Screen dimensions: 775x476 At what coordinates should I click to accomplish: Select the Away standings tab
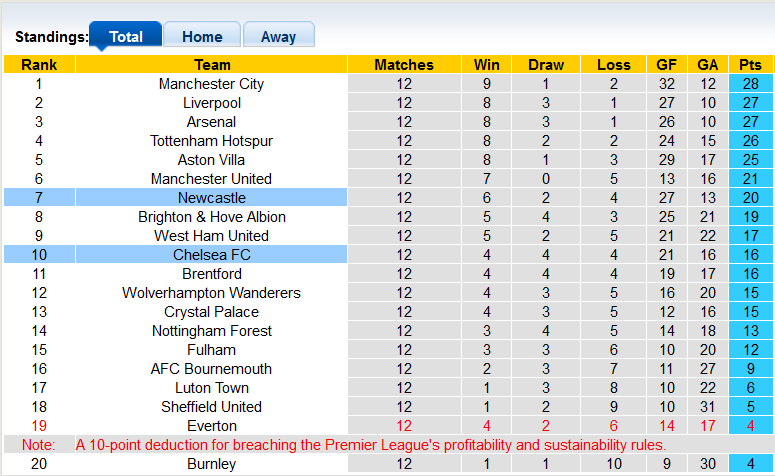[x=278, y=37]
